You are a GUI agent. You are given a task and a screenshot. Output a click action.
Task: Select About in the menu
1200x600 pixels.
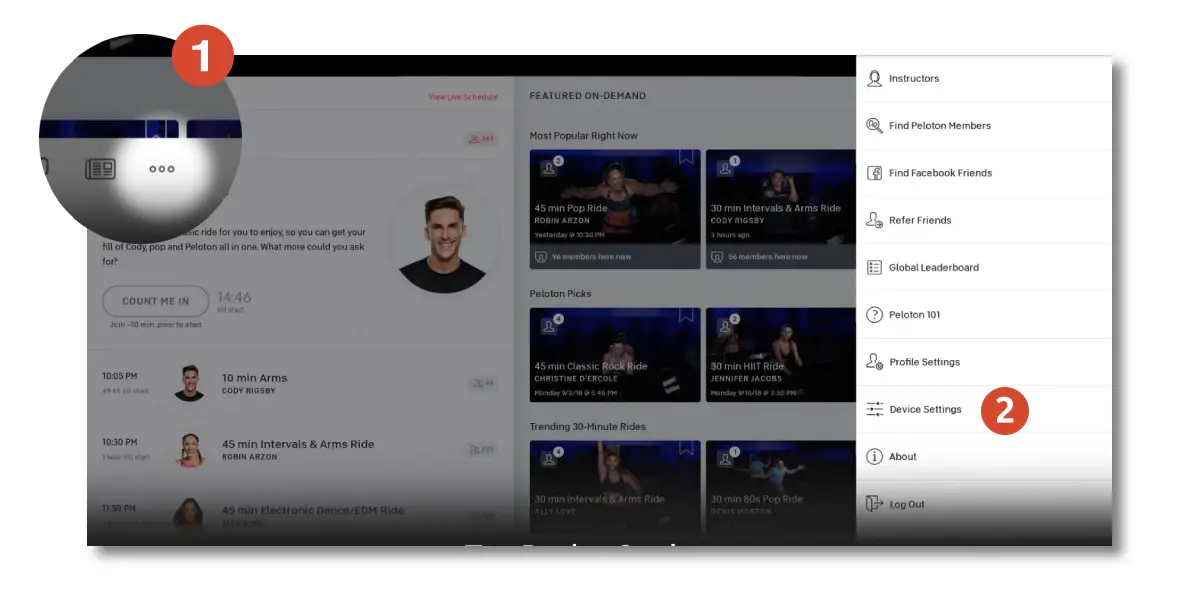point(984,457)
